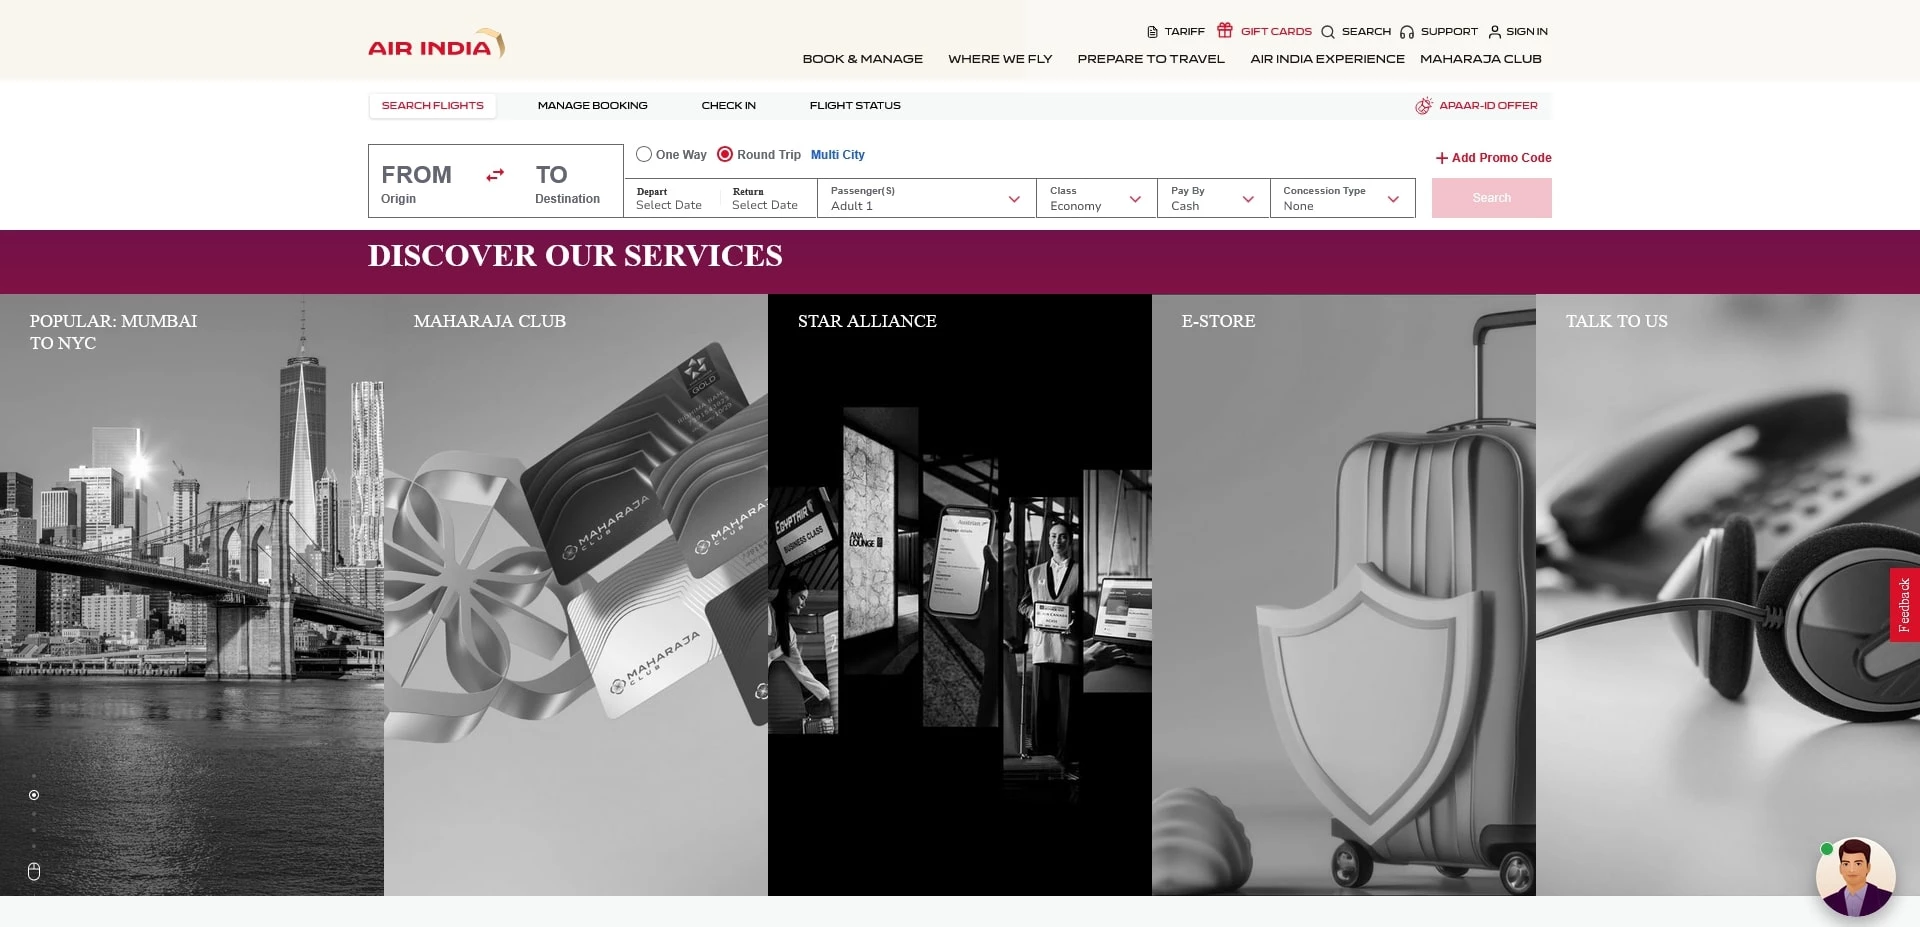The height and width of the screenshot is (927, 1920).
Task: Click the Support headset icon
Action: (x=1406, y=32)
